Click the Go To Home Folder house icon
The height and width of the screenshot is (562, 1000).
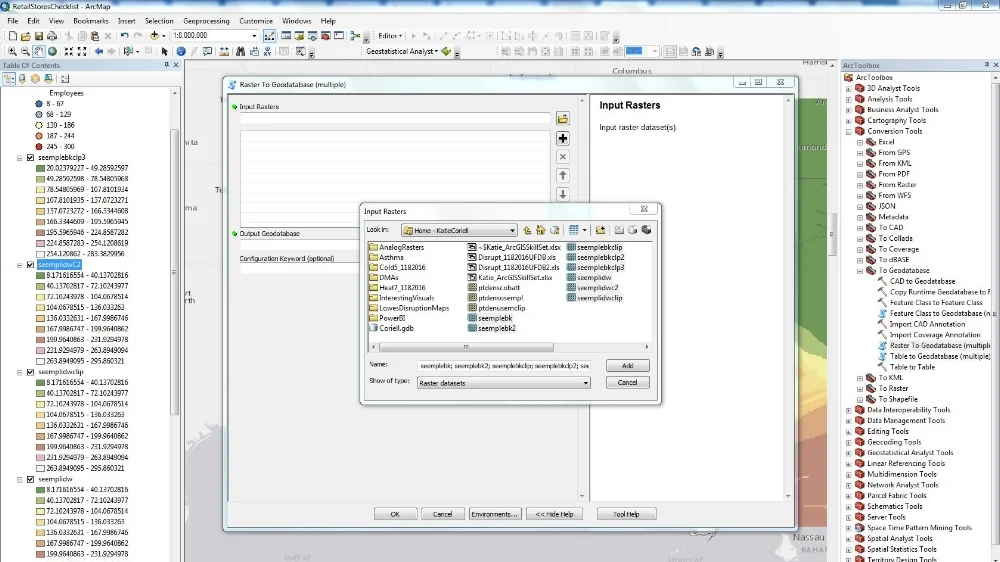(x=541, y=230)
